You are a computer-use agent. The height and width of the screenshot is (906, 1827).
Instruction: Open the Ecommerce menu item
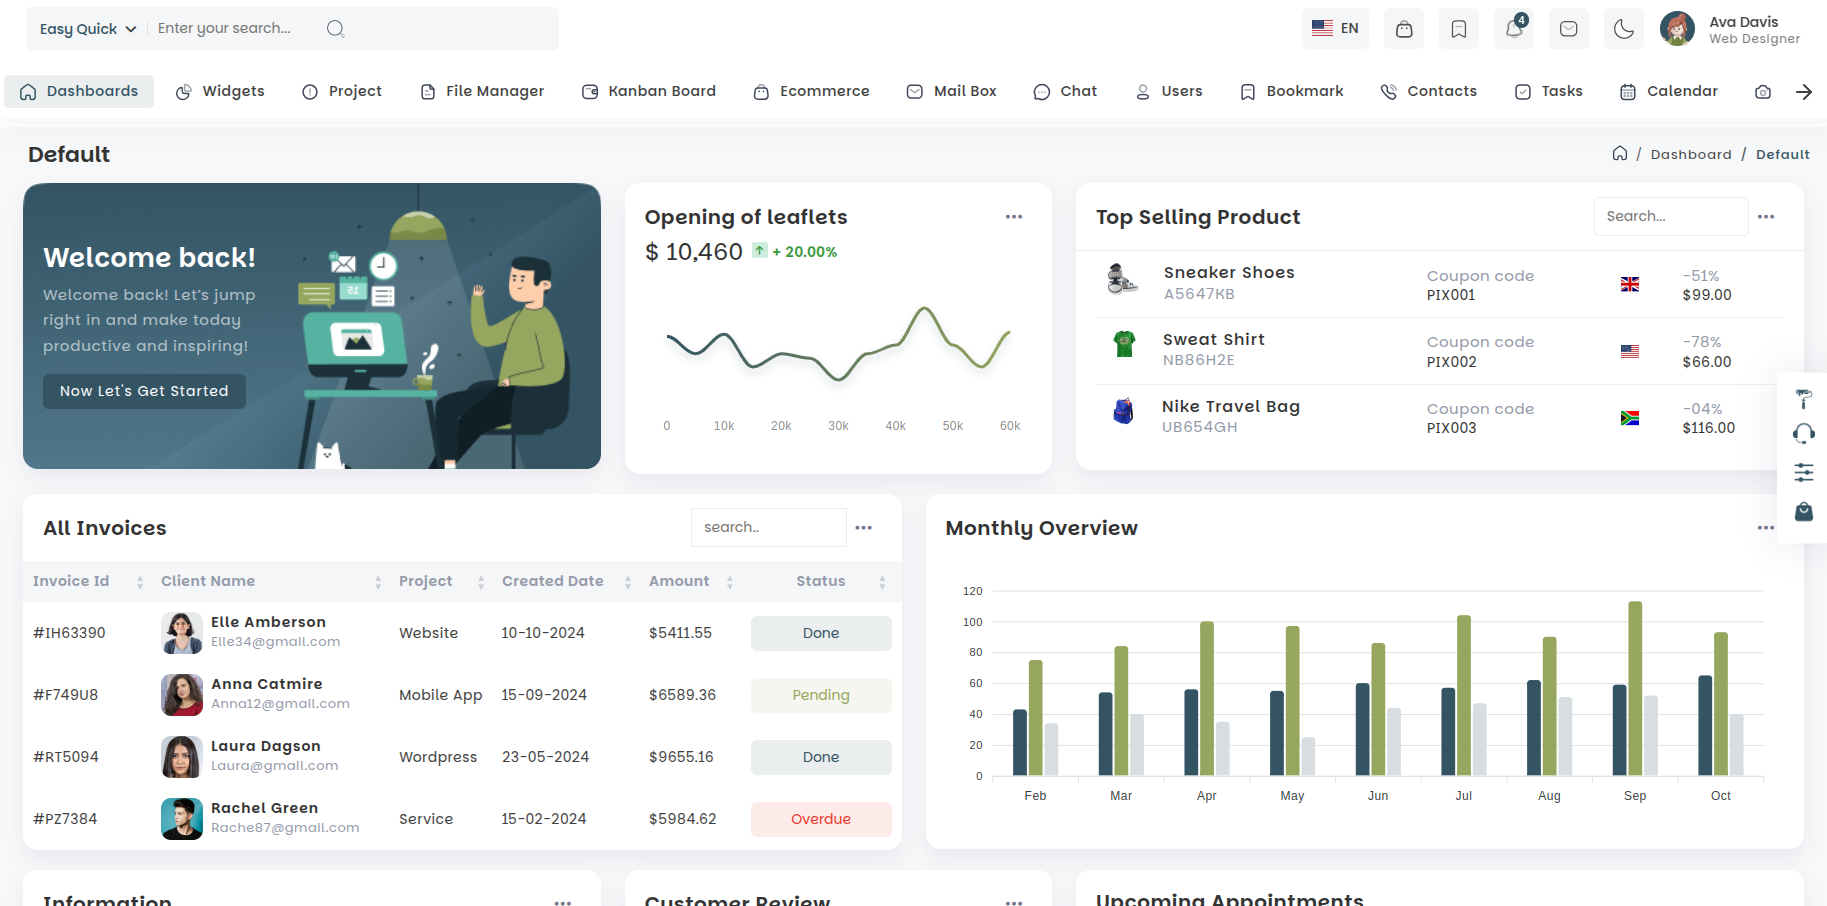tap(812, 91)
